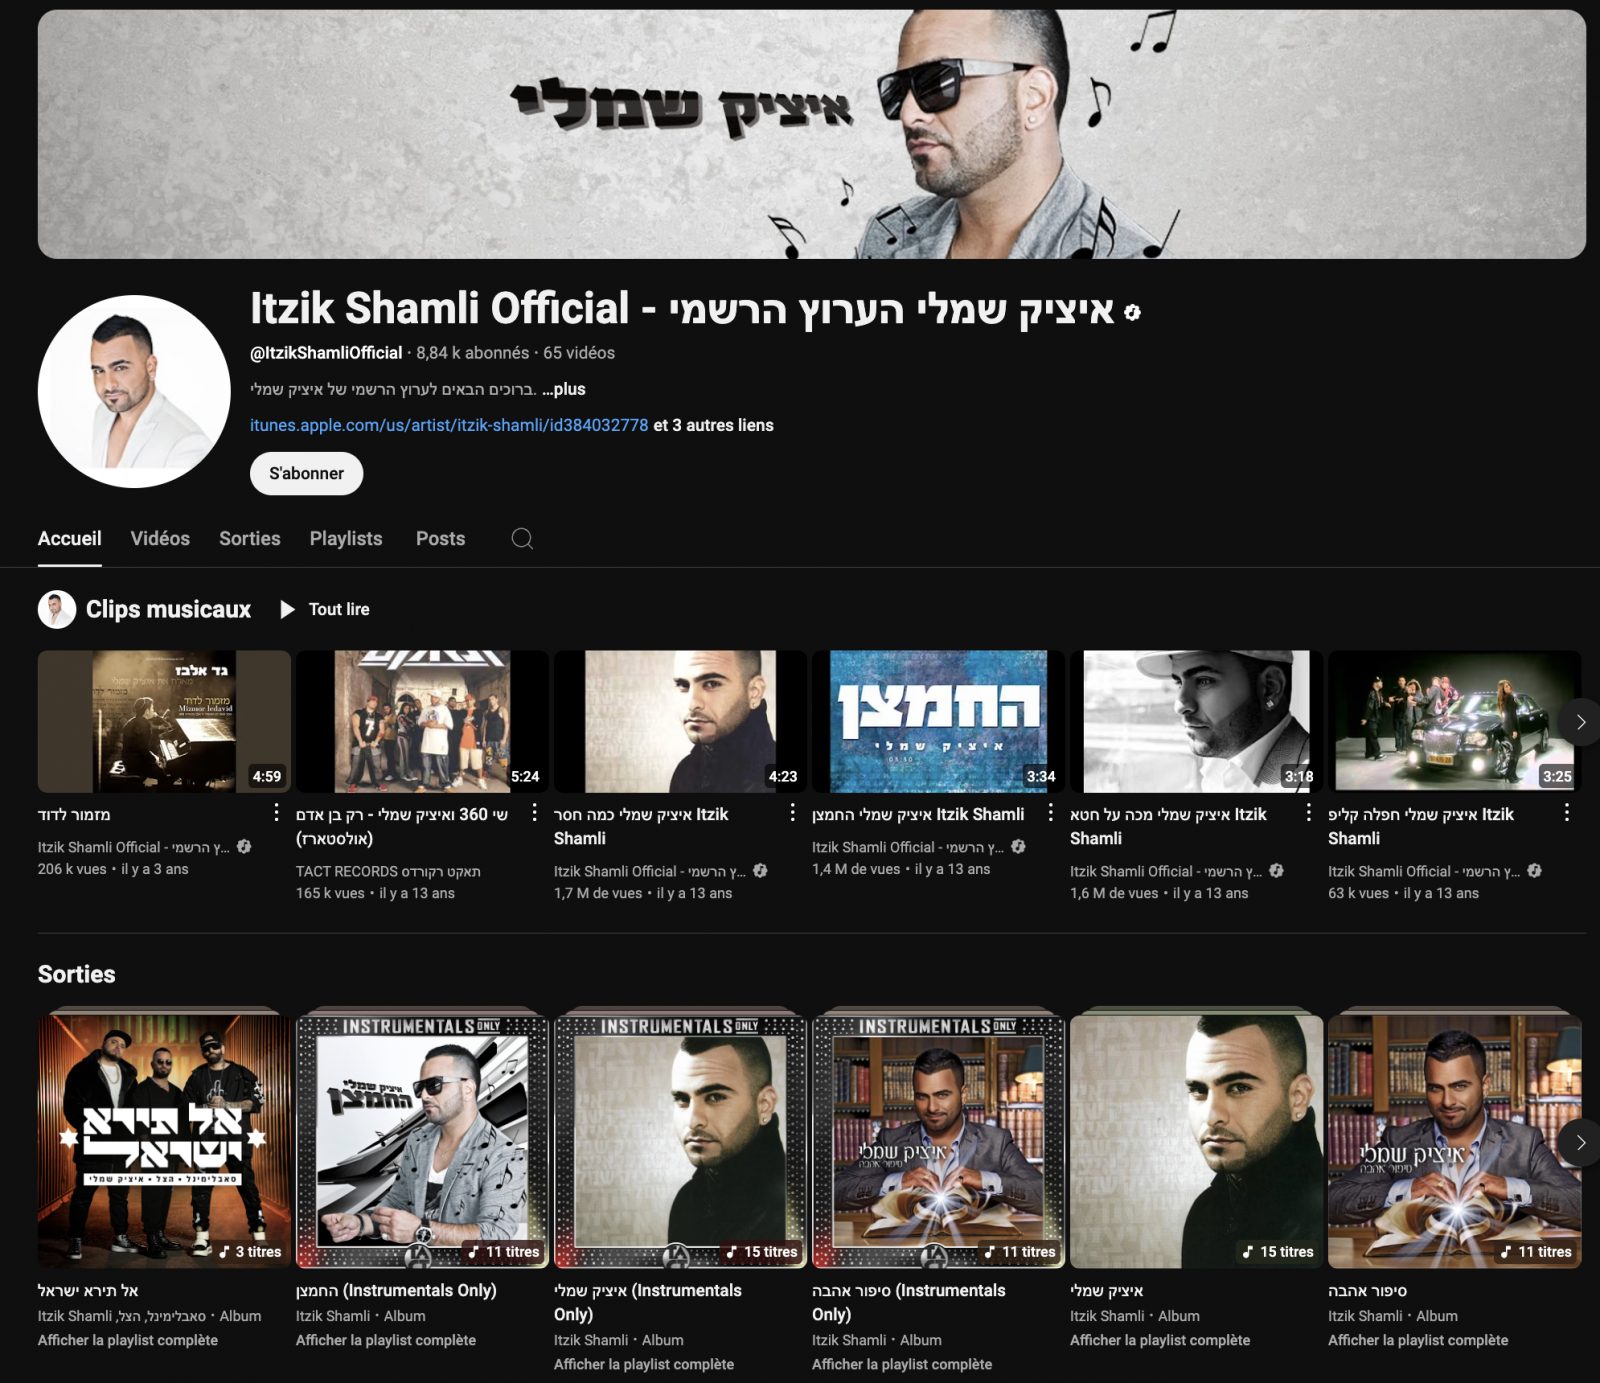Open the Posts tab
Image resolution: width=1600 pixels, height=1383 pixels.
[440, 538]
